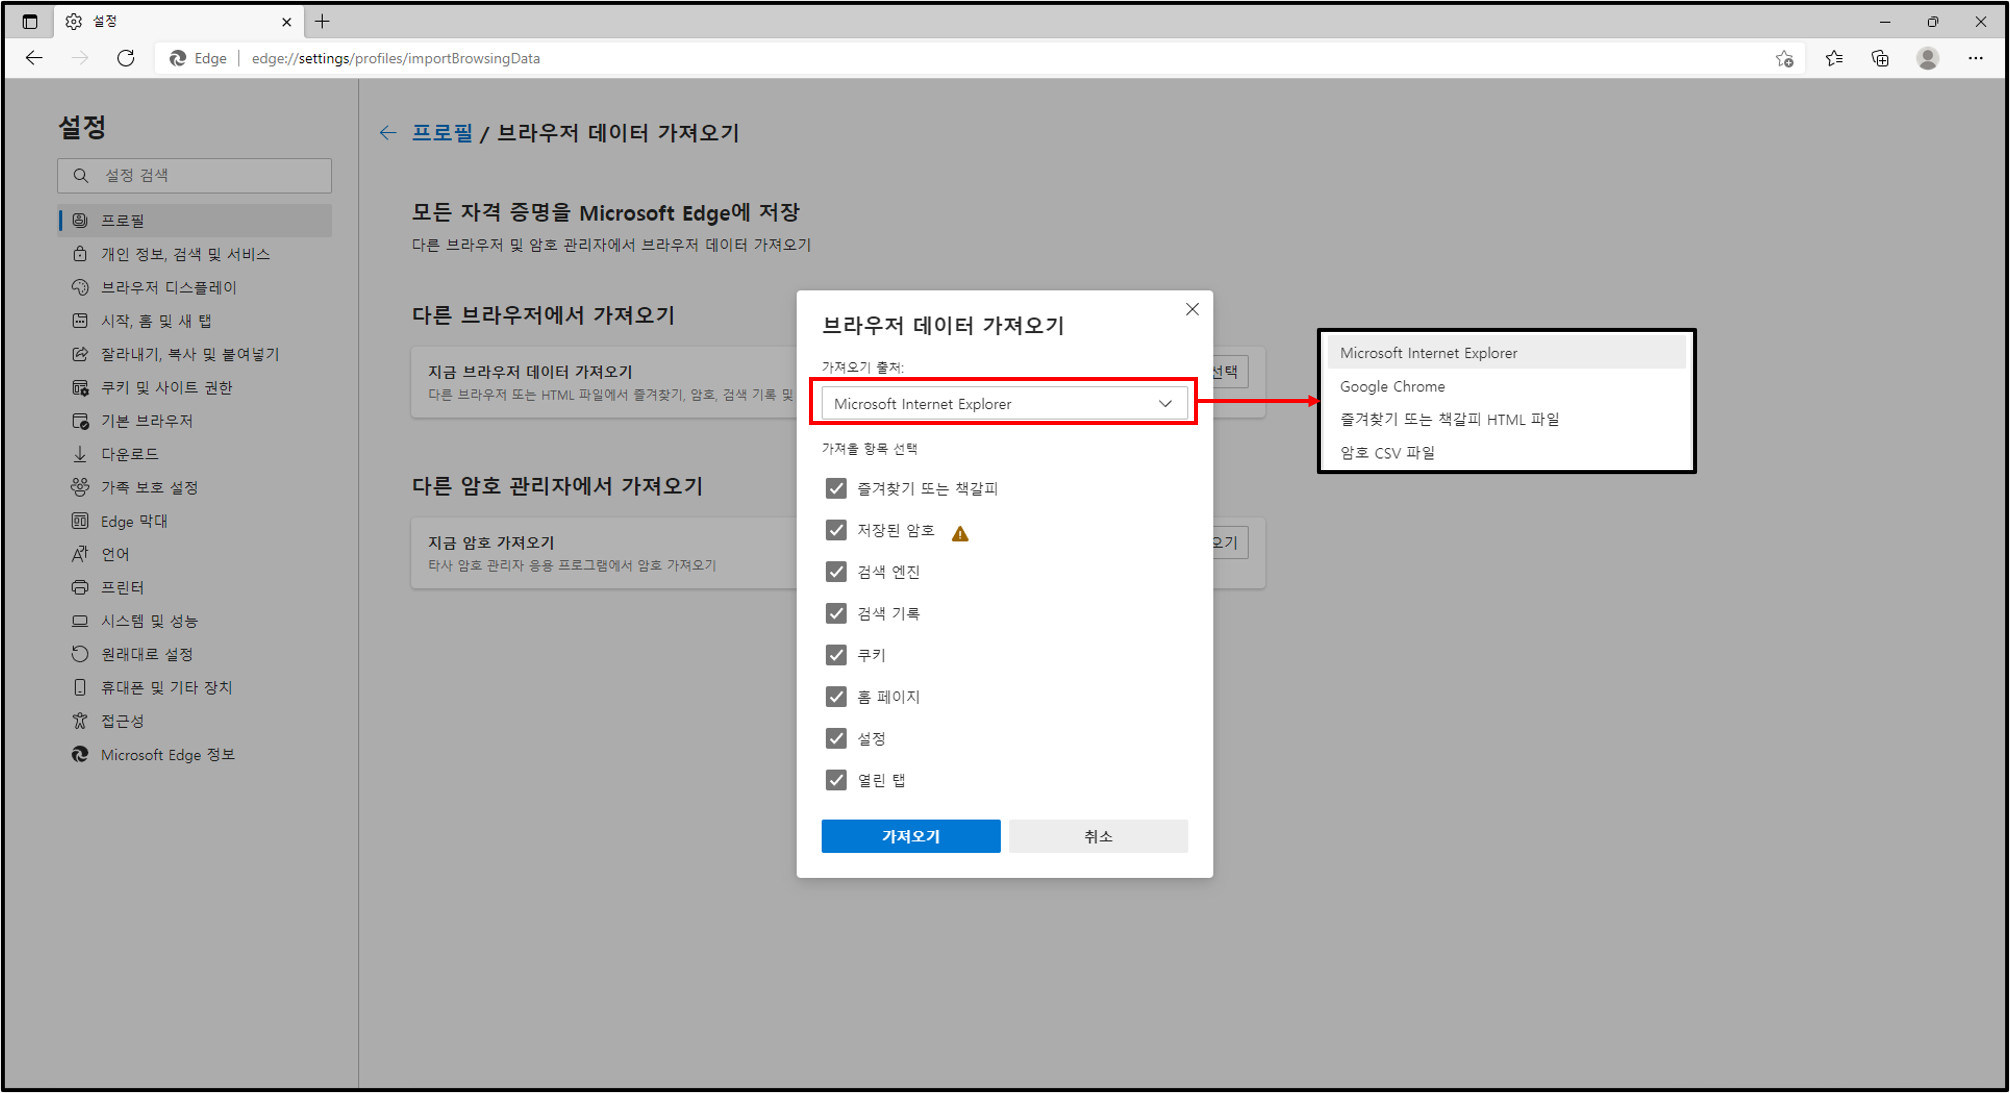2010x1093 pixels.
Task: Open 쿠키 및 사이트 권한 settings
Action: 195,387
